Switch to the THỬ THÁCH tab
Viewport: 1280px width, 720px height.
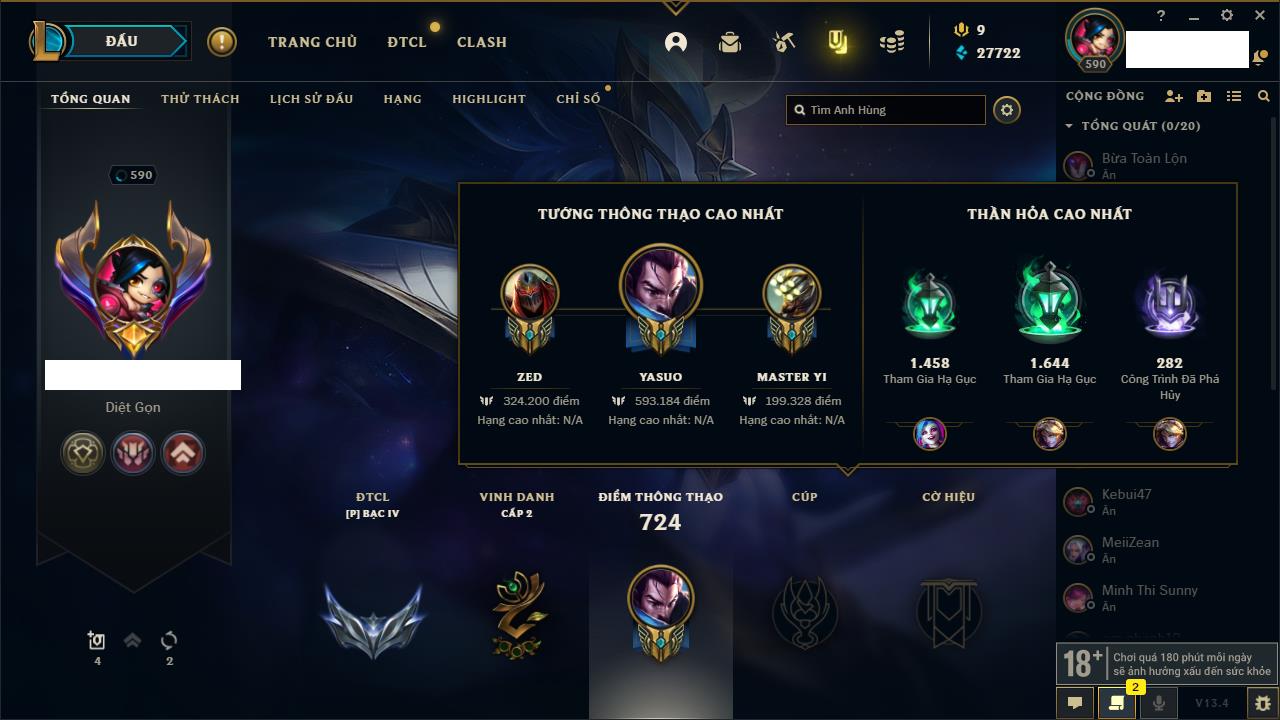click(x=200, y=99)
